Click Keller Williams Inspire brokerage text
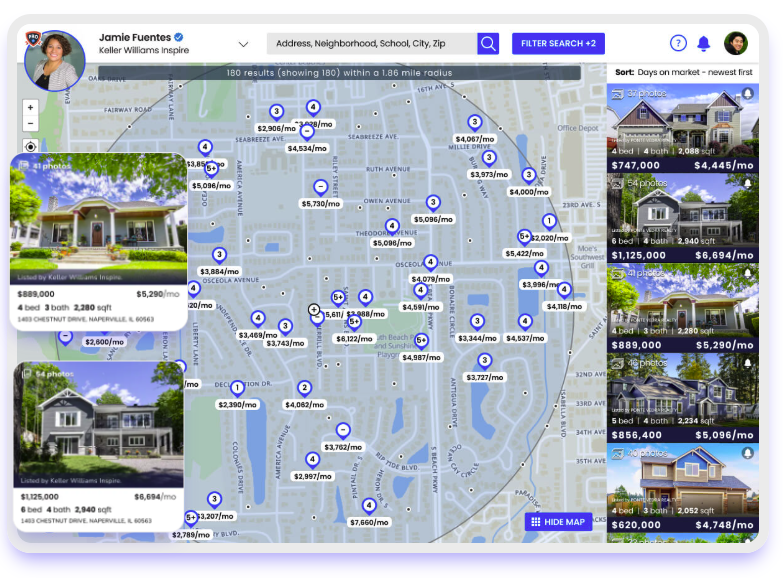The image size is (783, 578). [x=144, y=50]
